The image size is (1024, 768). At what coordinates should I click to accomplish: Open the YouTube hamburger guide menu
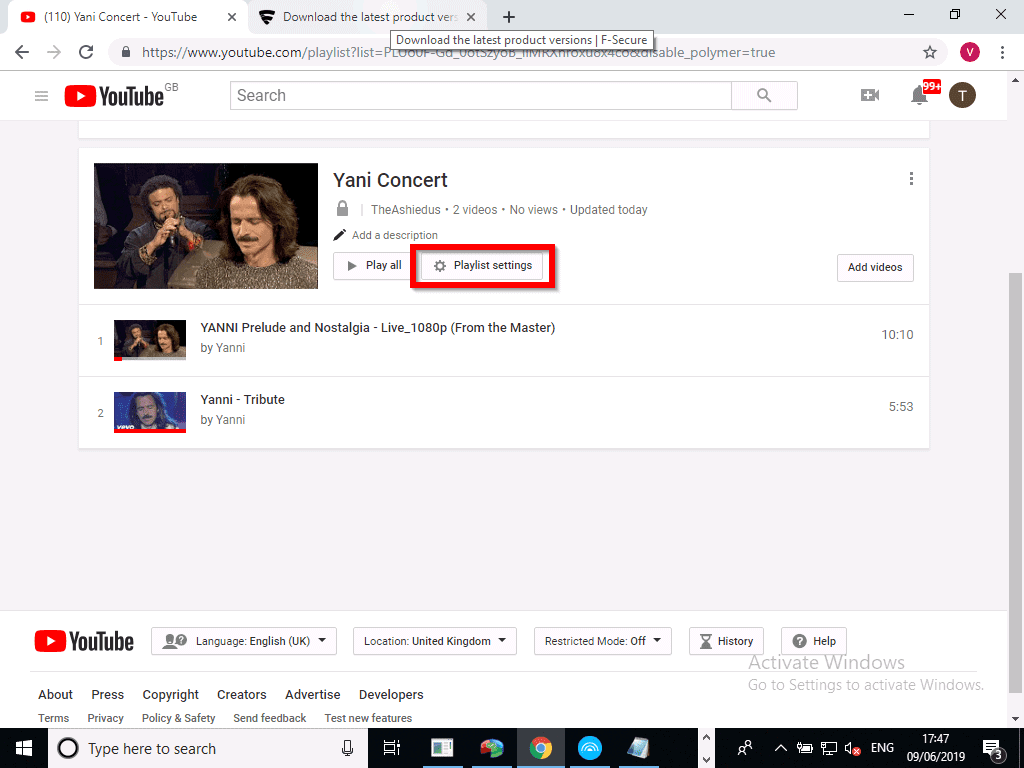pyautogui.click(x=41, y=96)
